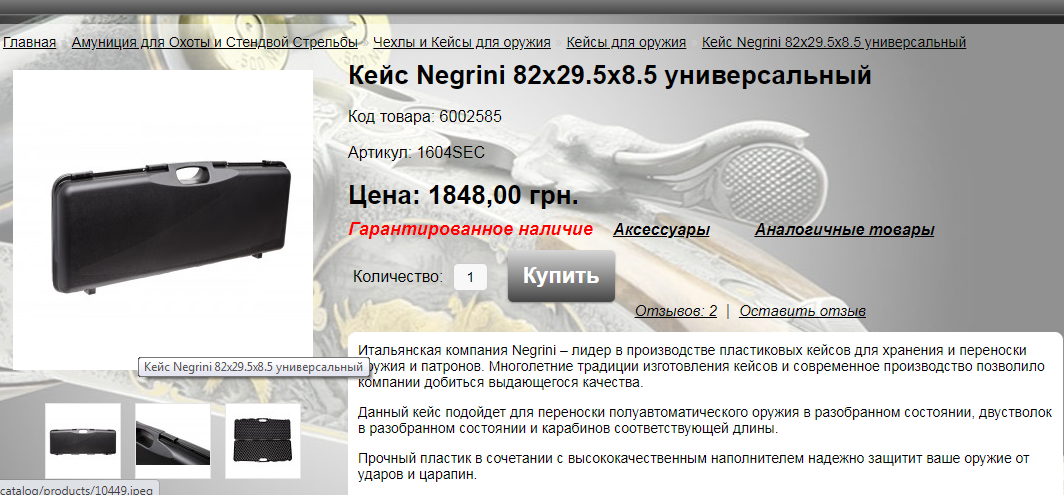
Task: Select the first closed-case thumbnail
Action: (83, 441)
